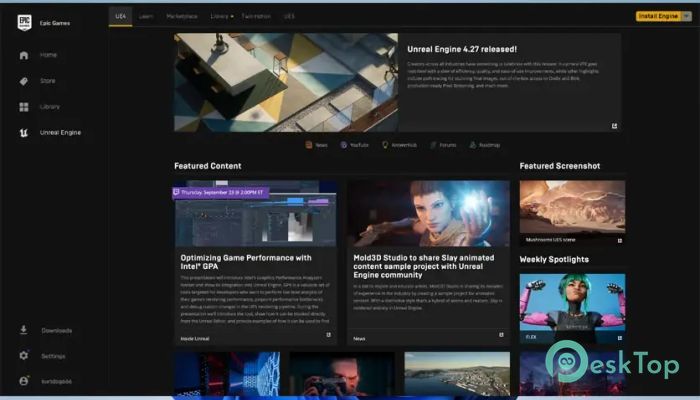The width and height of the screenshot is (700, 400).
Task: Go to Store in the sidebar
Action: point(48,81)
